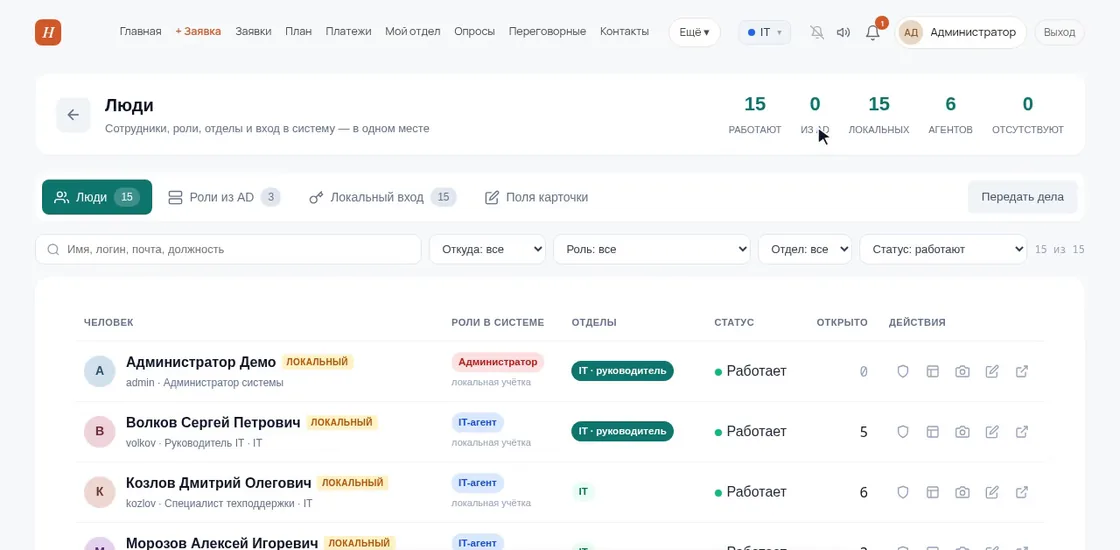
Task: Click the crossed-out bell mute icon
Action: pos(817,32)
